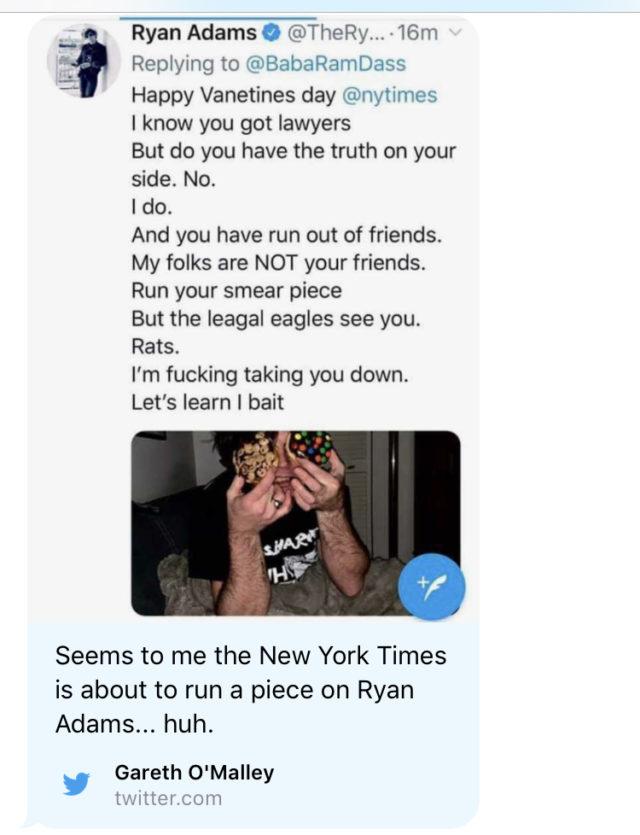Tap the "Run your smear piece" line
The height and width of the screenshot is (835, 640).
click(236, 292)
